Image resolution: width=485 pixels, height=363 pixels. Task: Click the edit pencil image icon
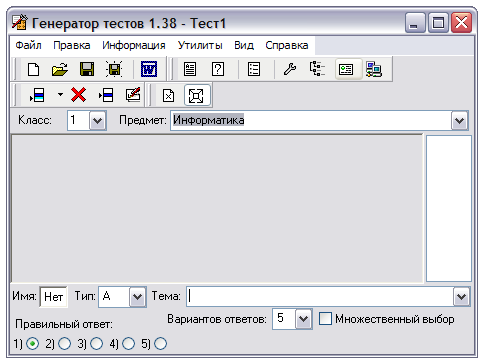pyautogui.click(x=133, y=95)
